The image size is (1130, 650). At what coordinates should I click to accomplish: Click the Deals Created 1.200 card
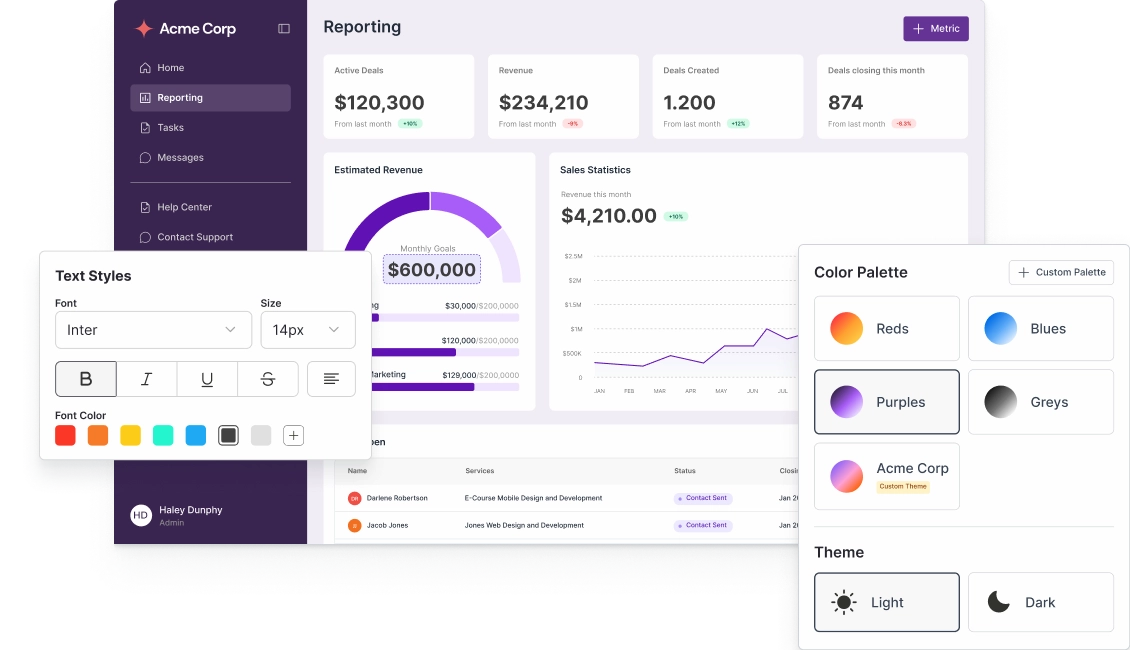point(728,97)
